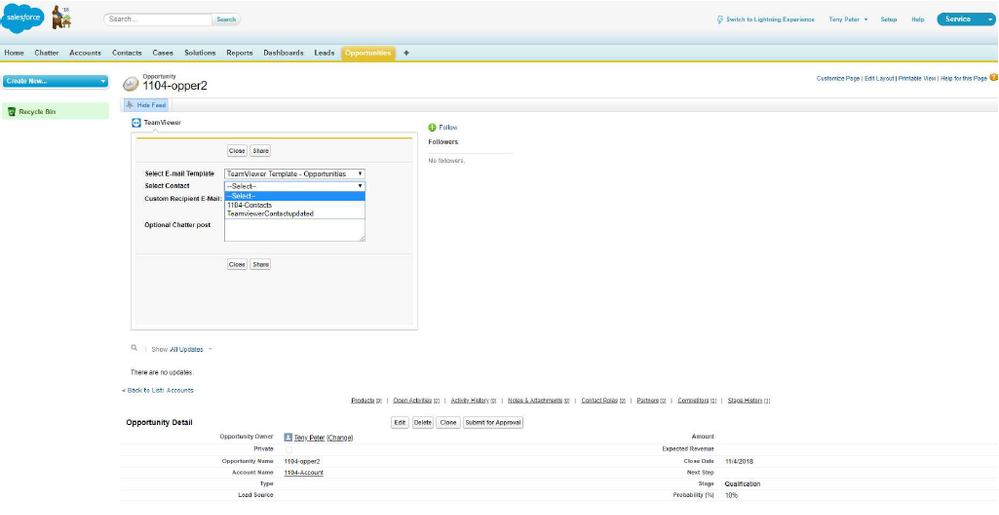The width and height of the screenshot is (999, 515).
Task: Open the Recycle Bin link
Action: coord(37,112)
